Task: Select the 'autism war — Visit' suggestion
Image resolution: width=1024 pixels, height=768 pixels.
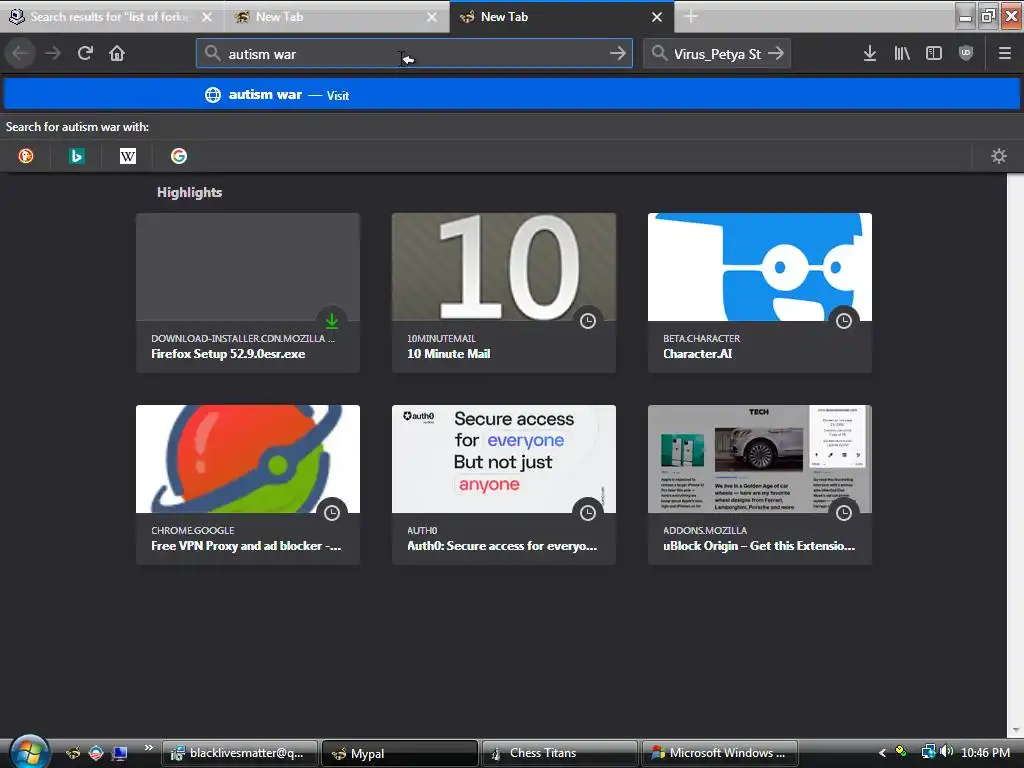Action: point(512,95)
